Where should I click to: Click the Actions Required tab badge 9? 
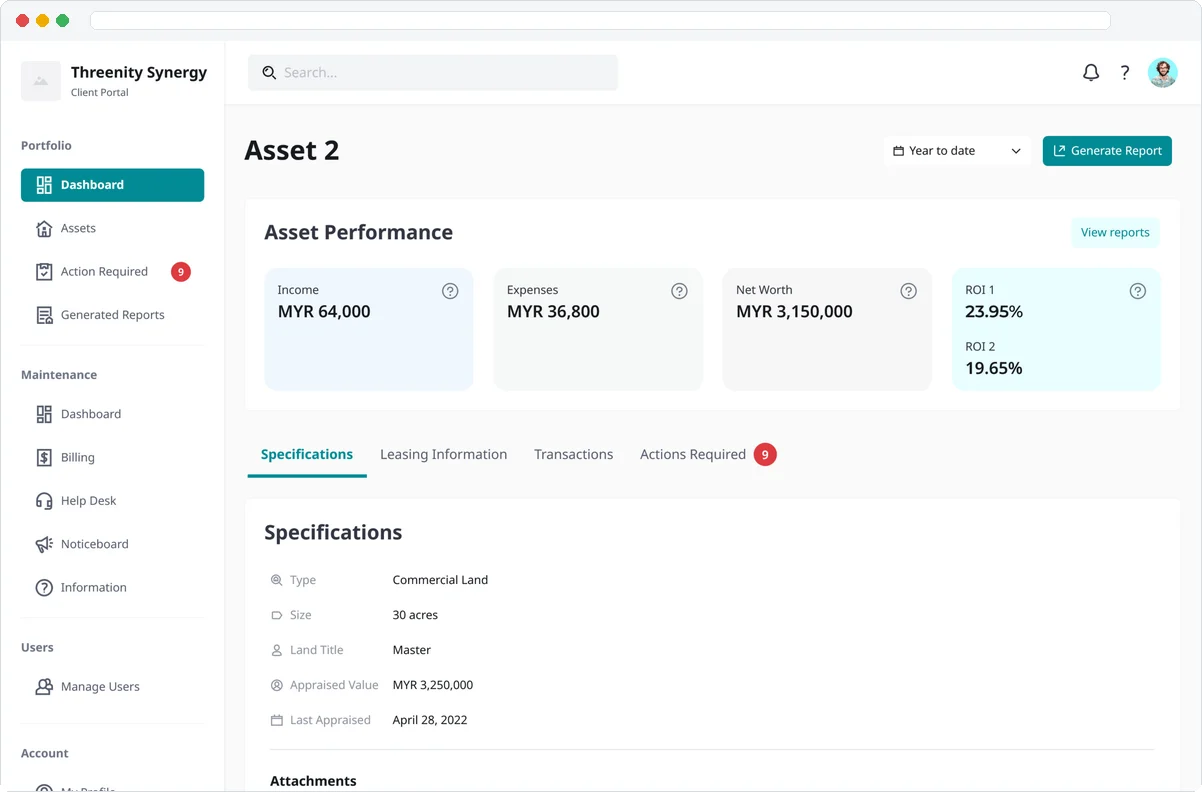click(x=765, y=454)
